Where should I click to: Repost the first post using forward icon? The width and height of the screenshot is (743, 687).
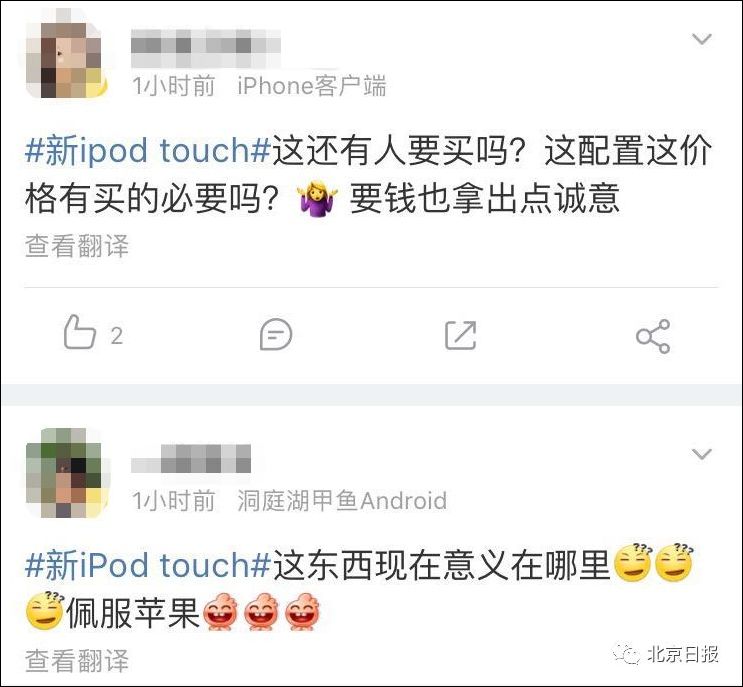click(x=461, y=335)
